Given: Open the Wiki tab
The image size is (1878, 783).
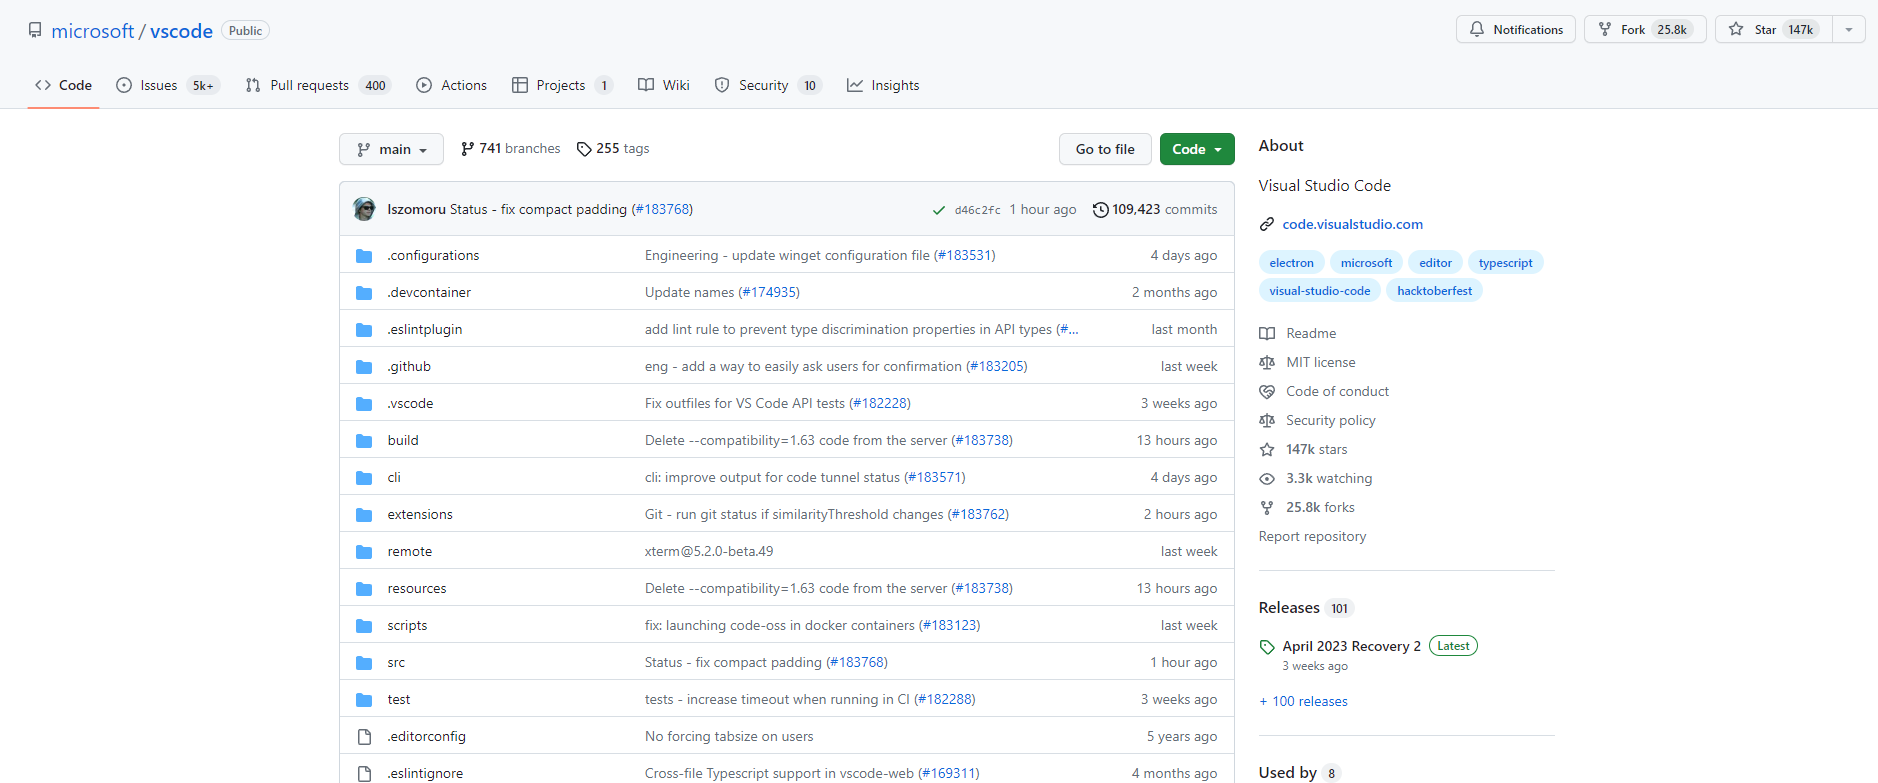Looking at the screenshot, I should [x=664, y=85].
